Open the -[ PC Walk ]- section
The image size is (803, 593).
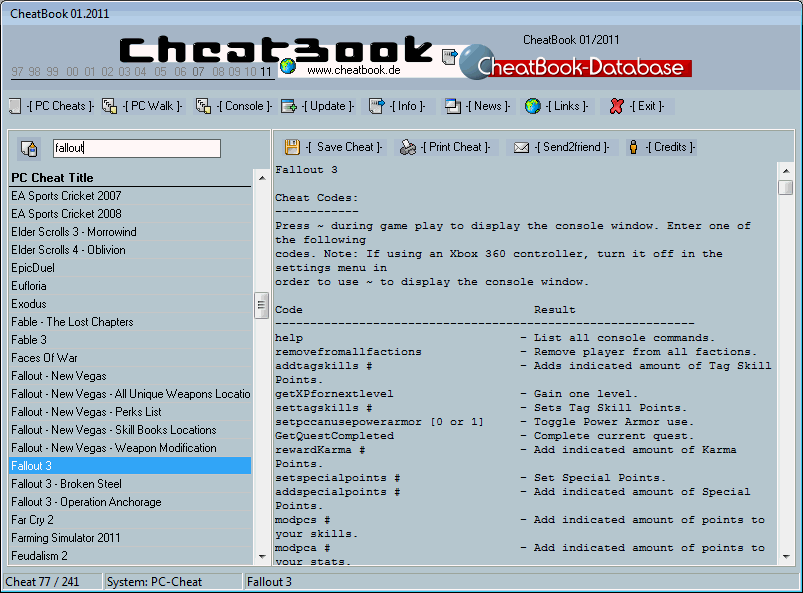click(153, 106)
